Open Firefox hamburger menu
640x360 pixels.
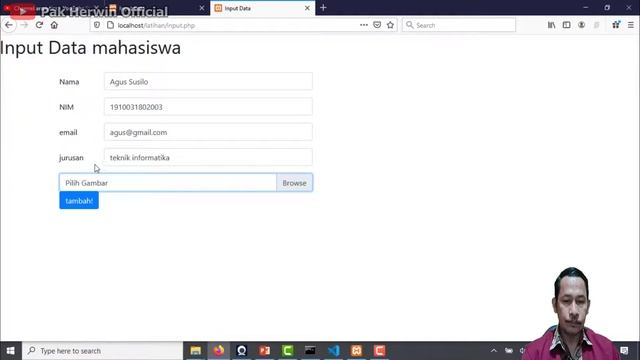point(631,25)
